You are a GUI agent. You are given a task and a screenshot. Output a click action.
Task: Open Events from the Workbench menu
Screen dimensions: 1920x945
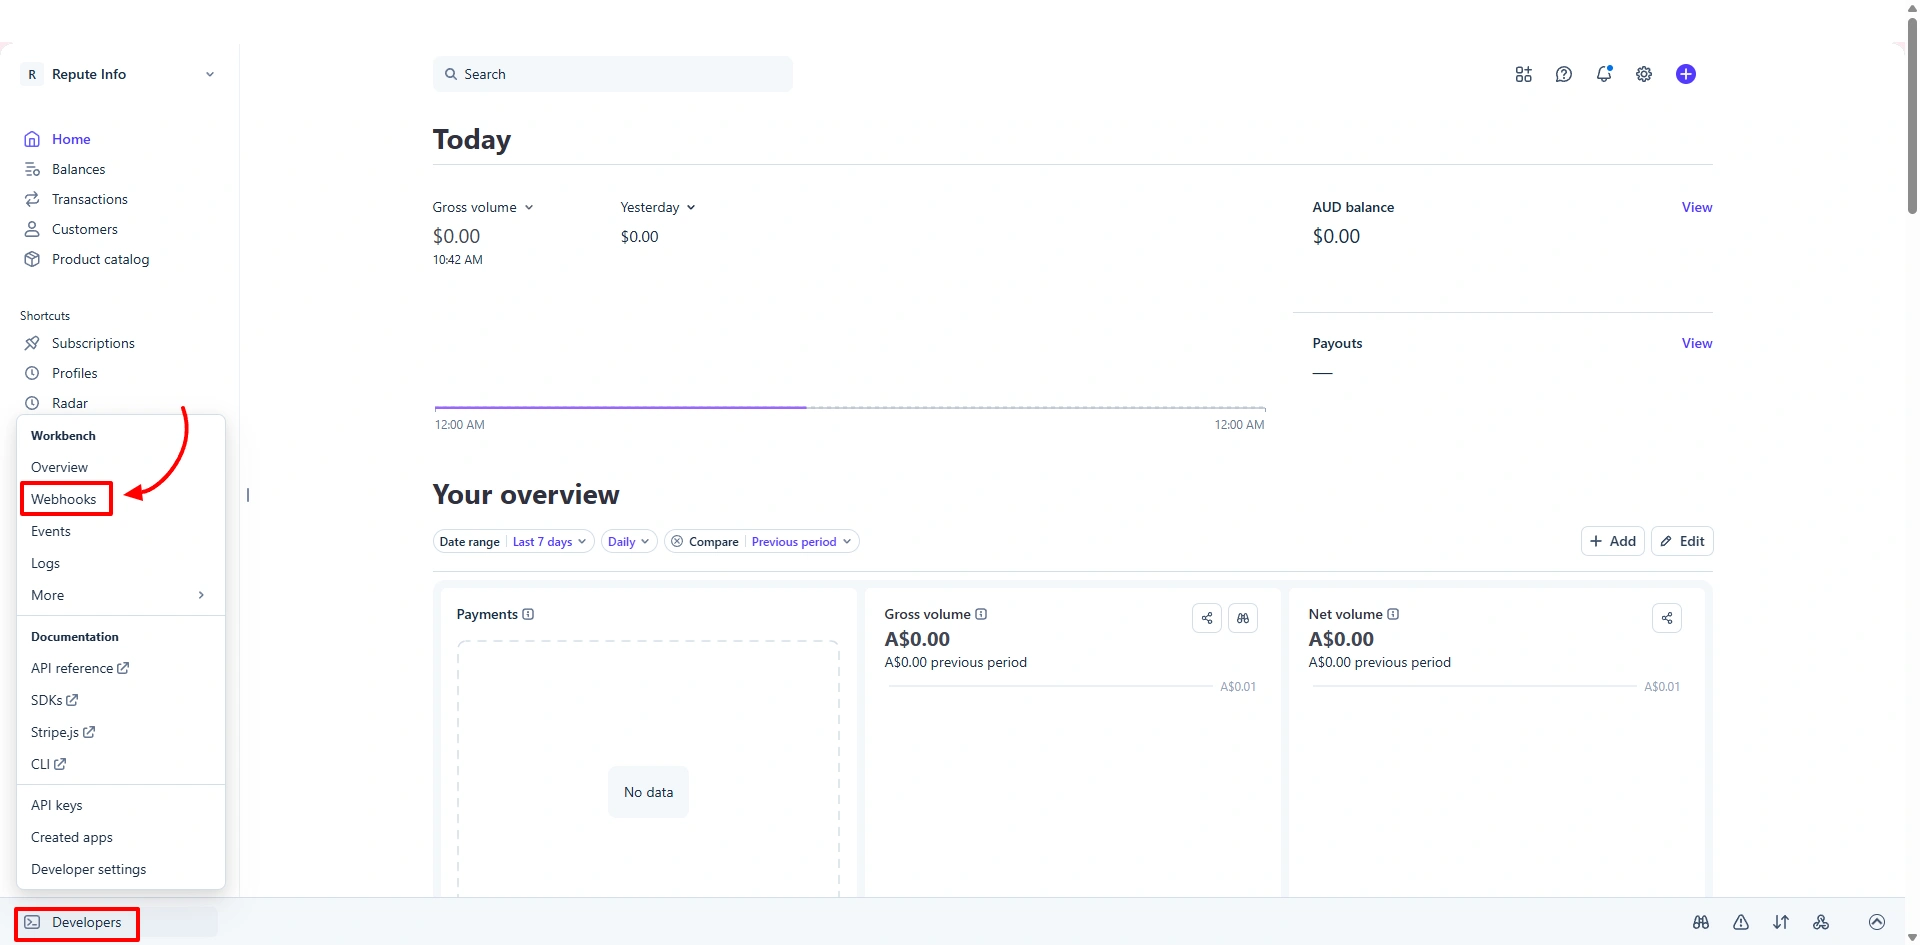(x=51, y=531)
